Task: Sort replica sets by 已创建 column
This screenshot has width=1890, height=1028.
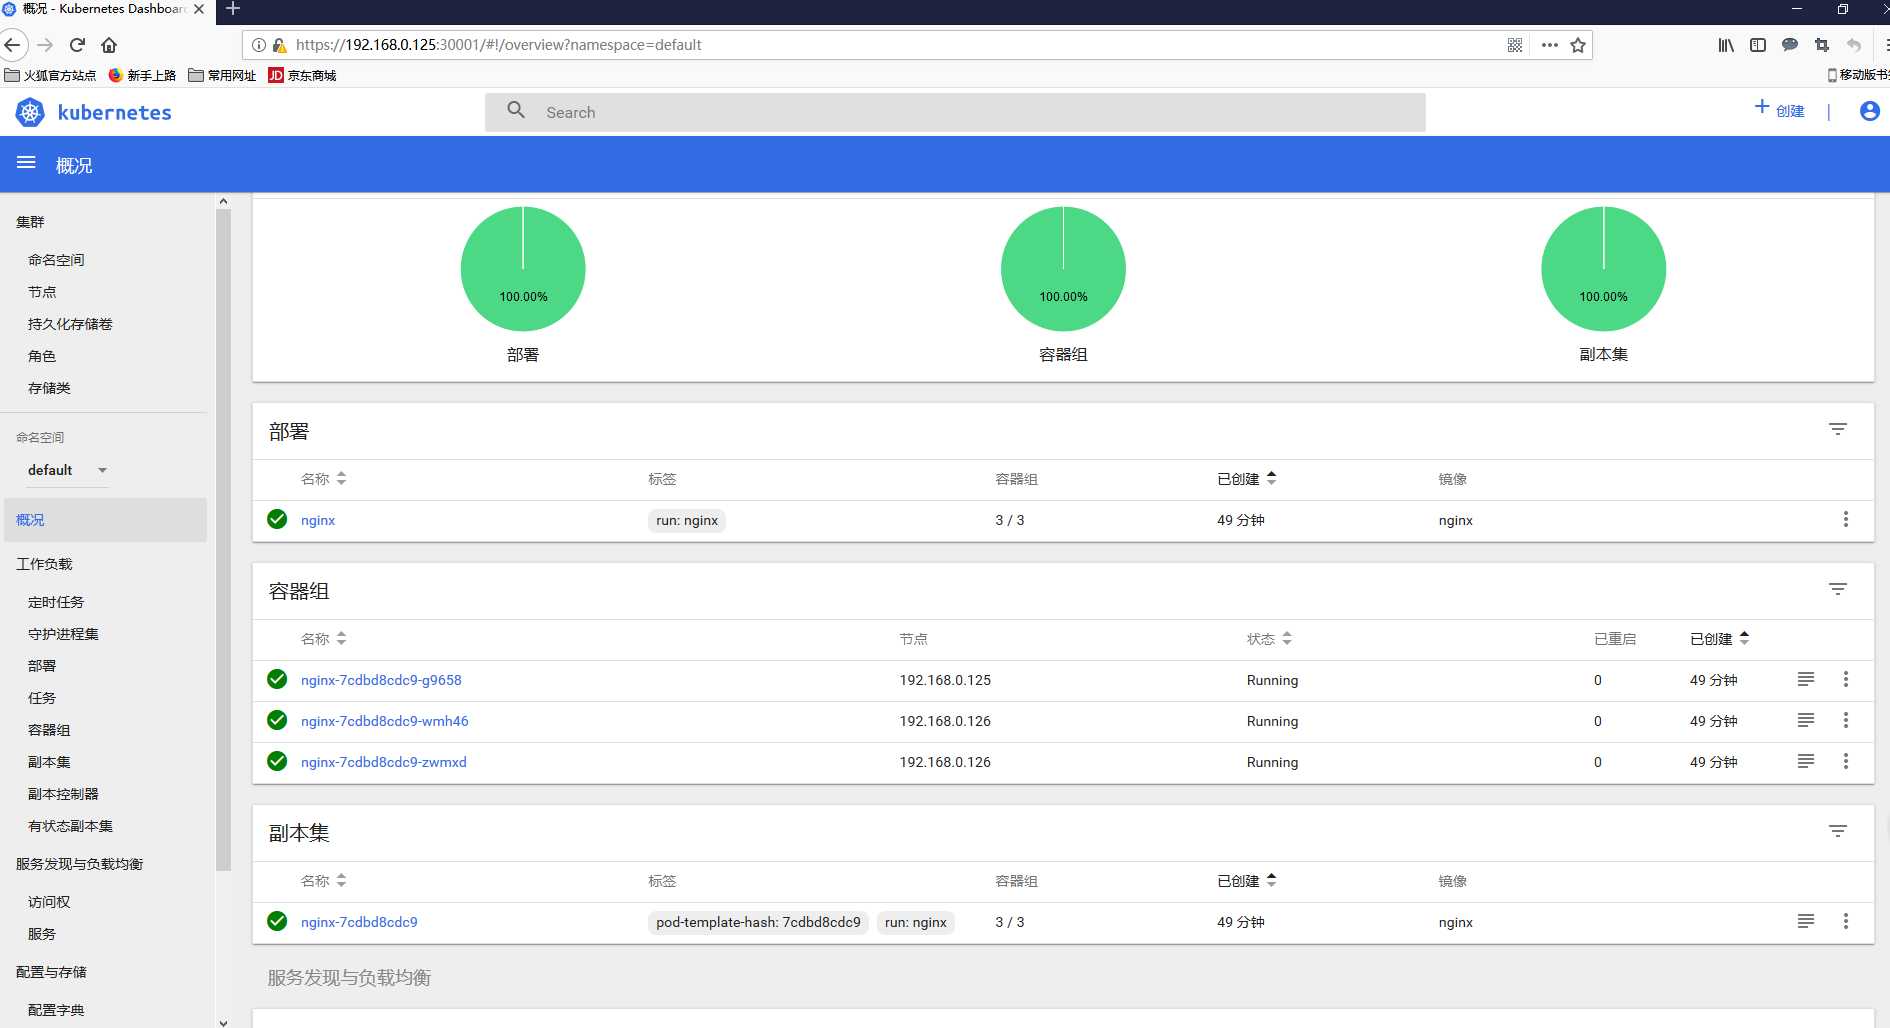Action: click(x=1246, y=881)
